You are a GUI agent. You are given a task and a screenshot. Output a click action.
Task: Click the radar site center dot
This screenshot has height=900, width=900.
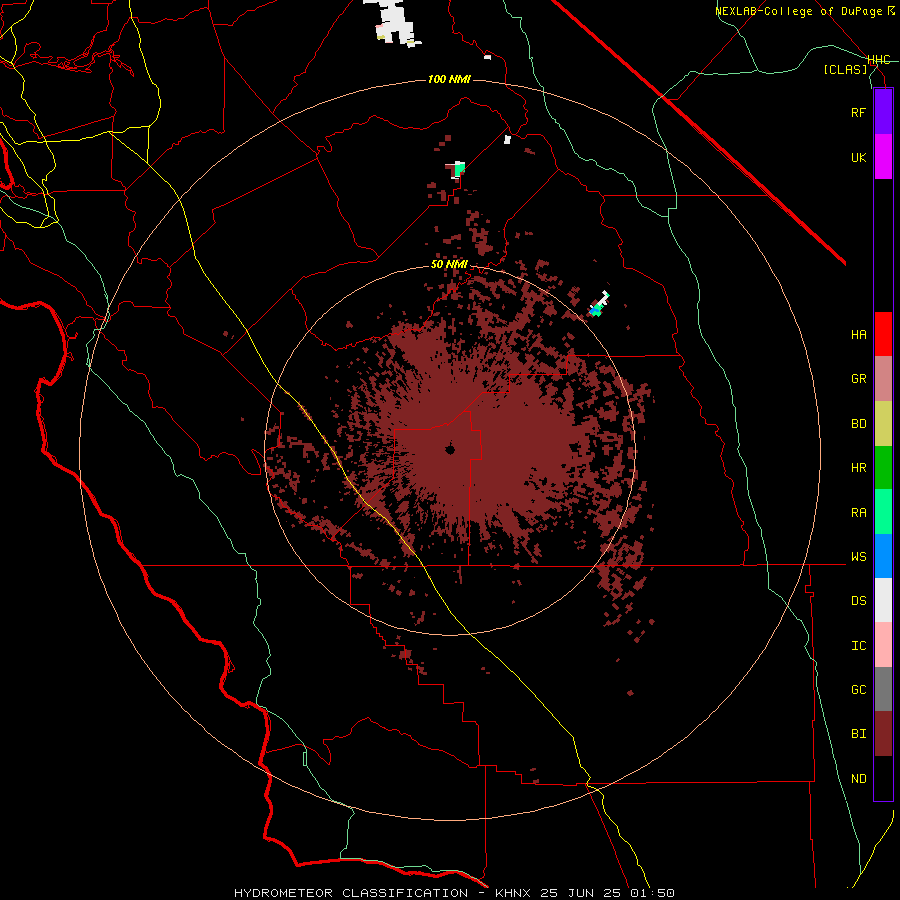pos(450,450)
